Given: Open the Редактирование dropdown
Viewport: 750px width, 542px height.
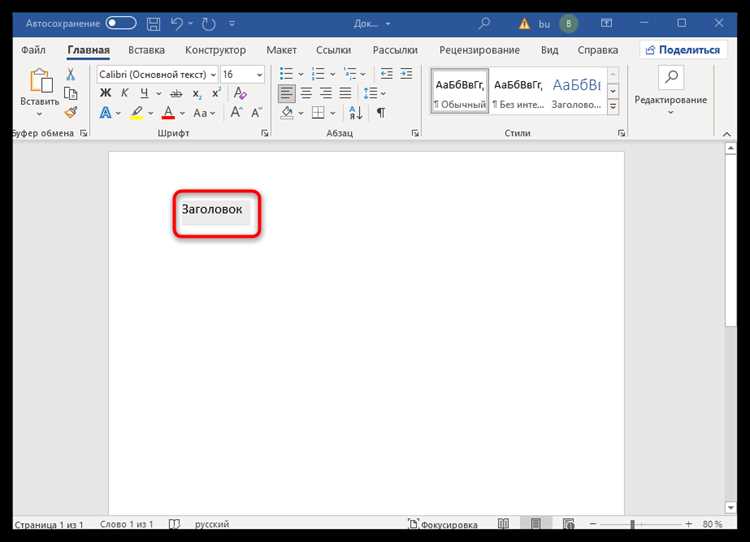Looking at the screenshot, I should 671,91.
